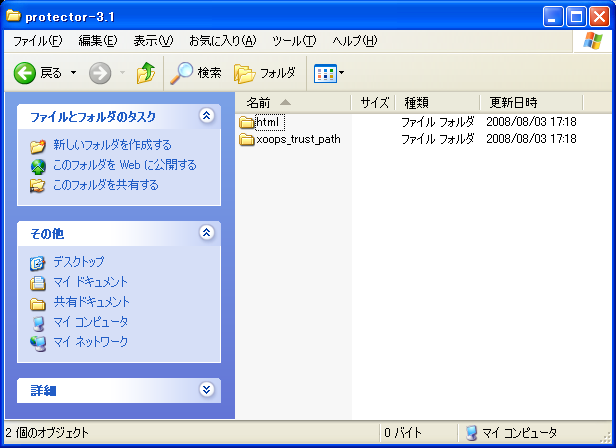The height and width of the screenshot is (448, 616).
Task: Open the view mode dropdown arrow
Action: [x=341, y=73]
